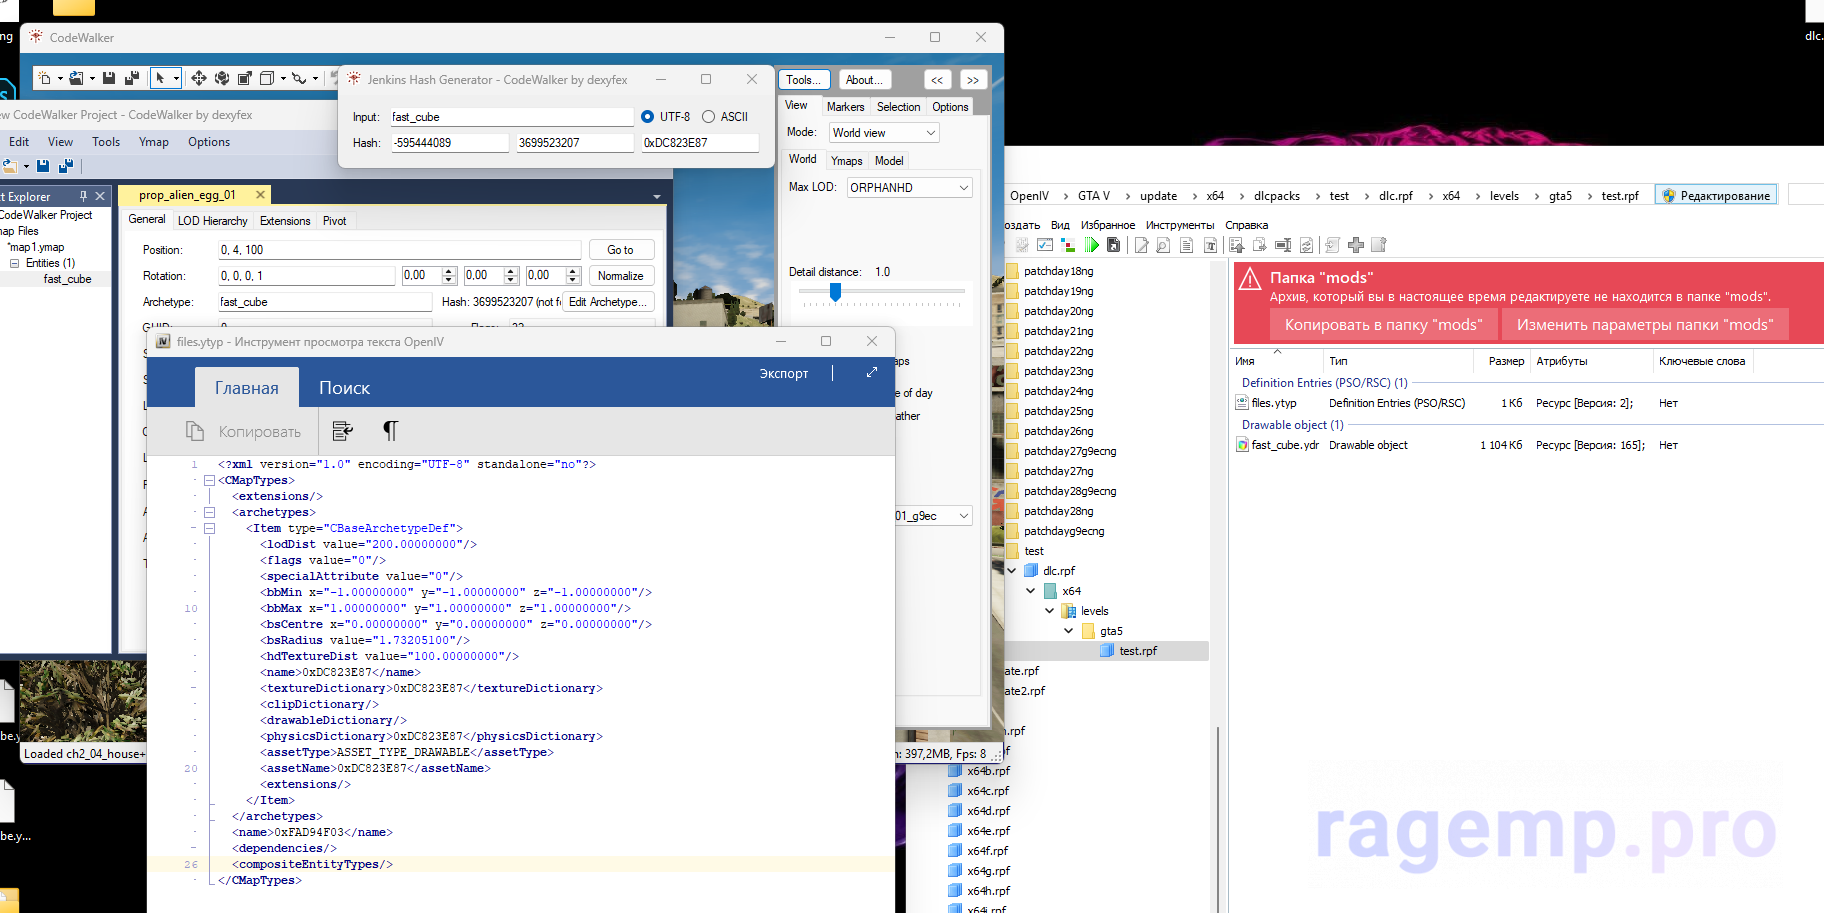This screenshot has width=1824, height=913.
Task: Click the expand fullscreen arrow in text viewer
Action: tap(871, 372)
